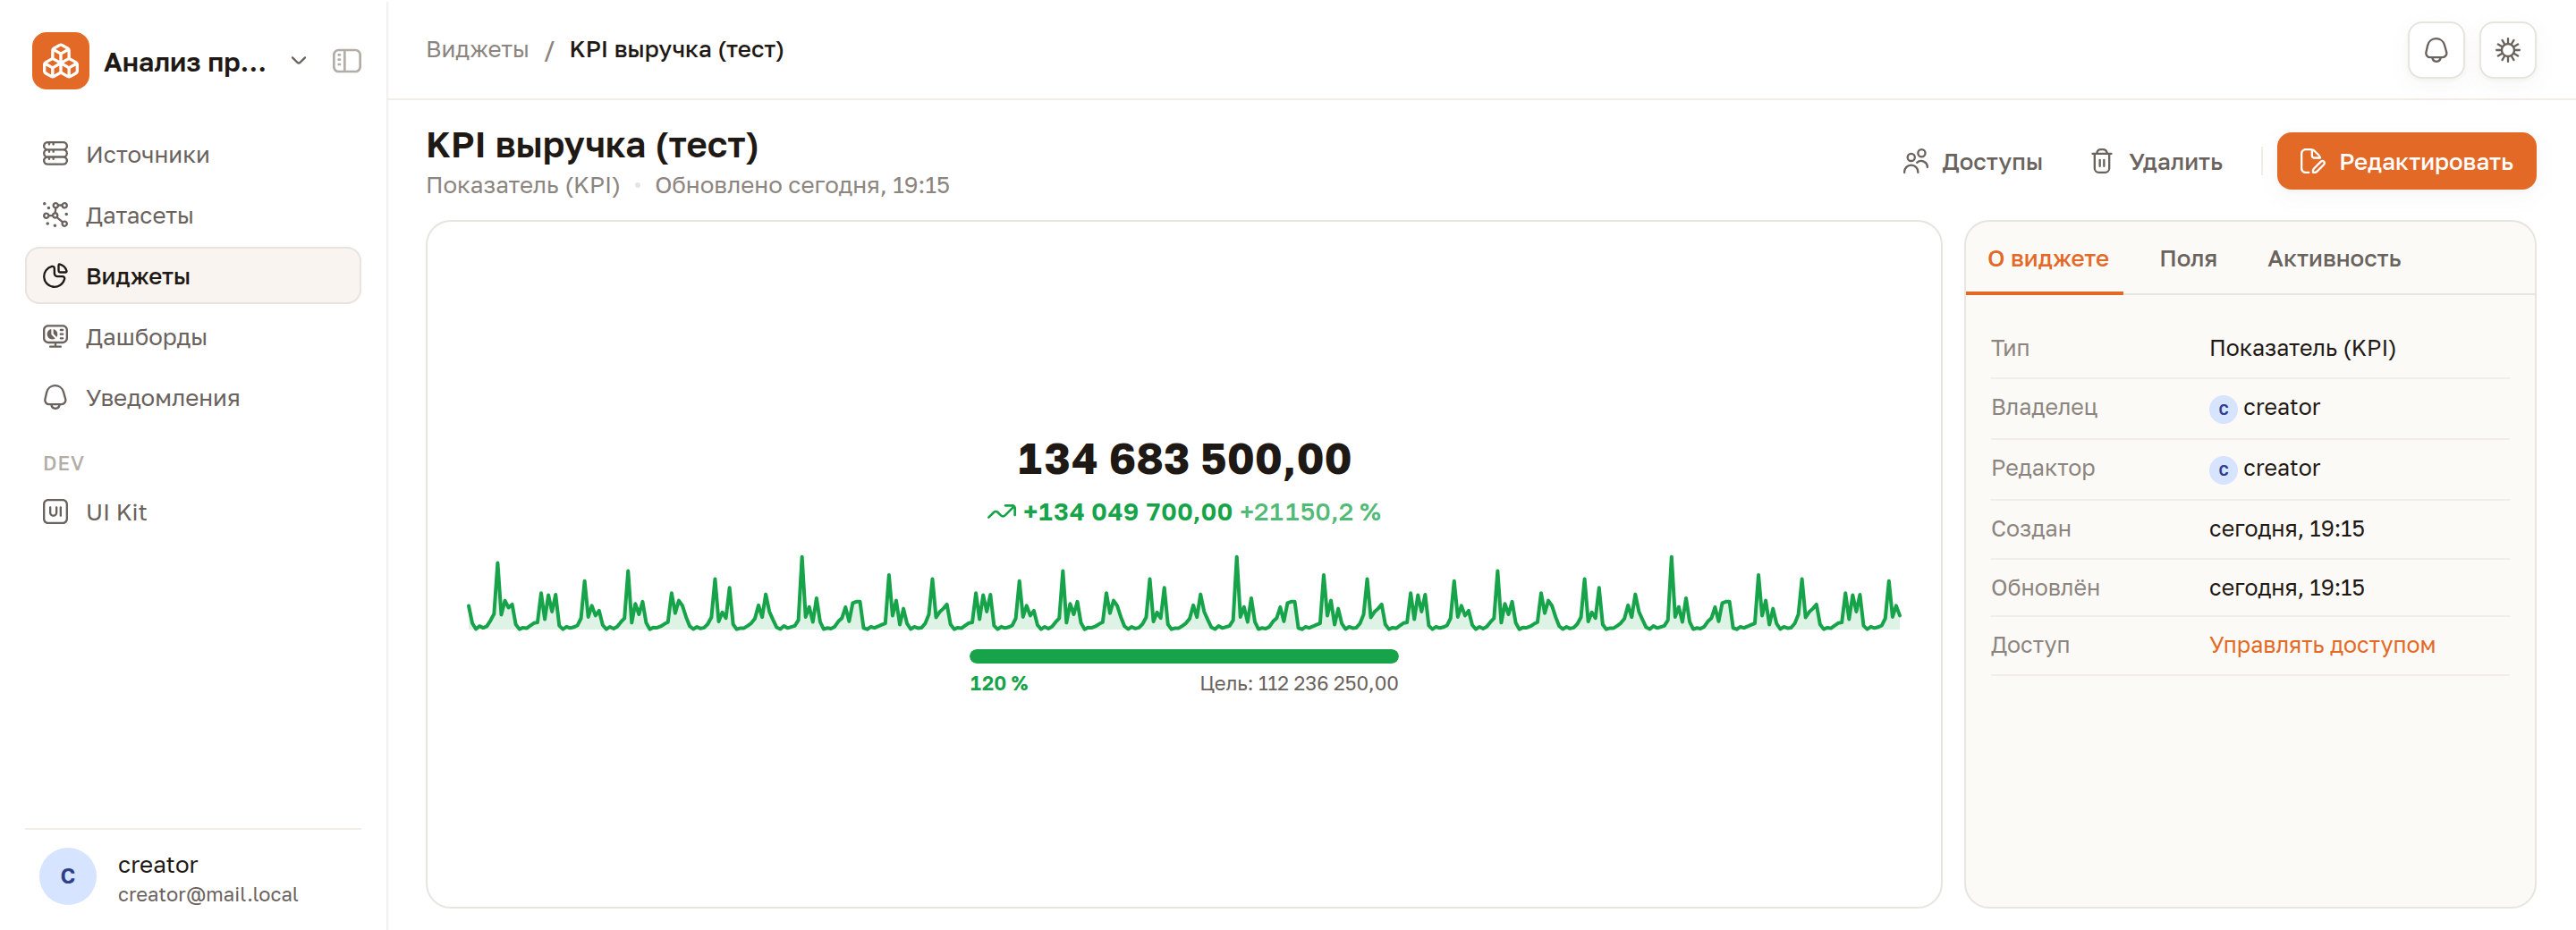Click the green sparkline chart
Screen dimensions: 2576x930
(x=1183, y=593)
